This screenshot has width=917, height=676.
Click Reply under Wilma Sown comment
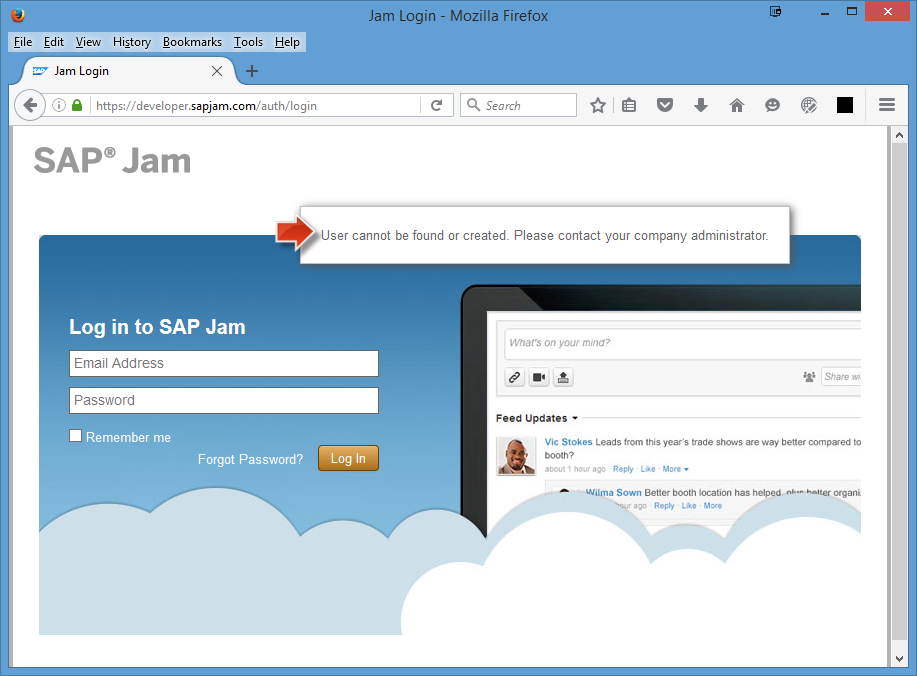(664, 506)
